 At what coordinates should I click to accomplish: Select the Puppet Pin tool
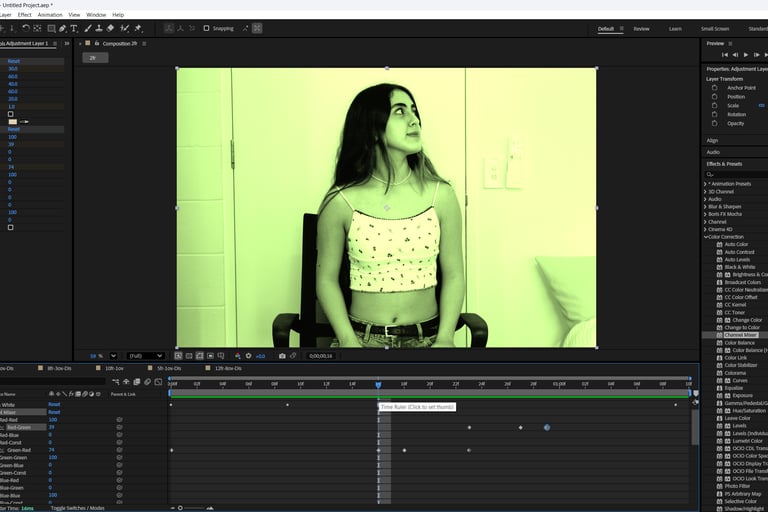pyautogui.click(x=138, y=28)
